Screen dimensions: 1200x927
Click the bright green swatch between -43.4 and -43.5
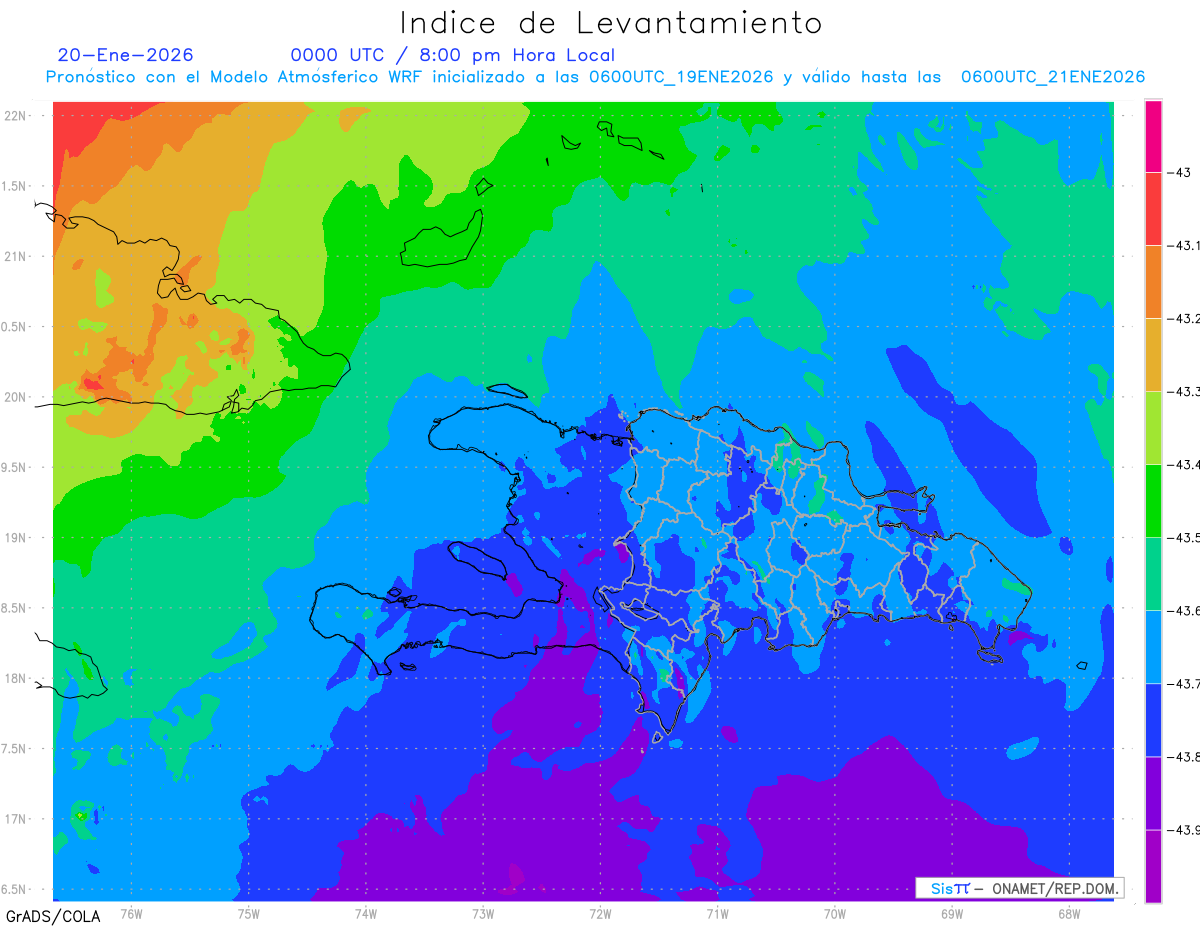[1153, 501]
